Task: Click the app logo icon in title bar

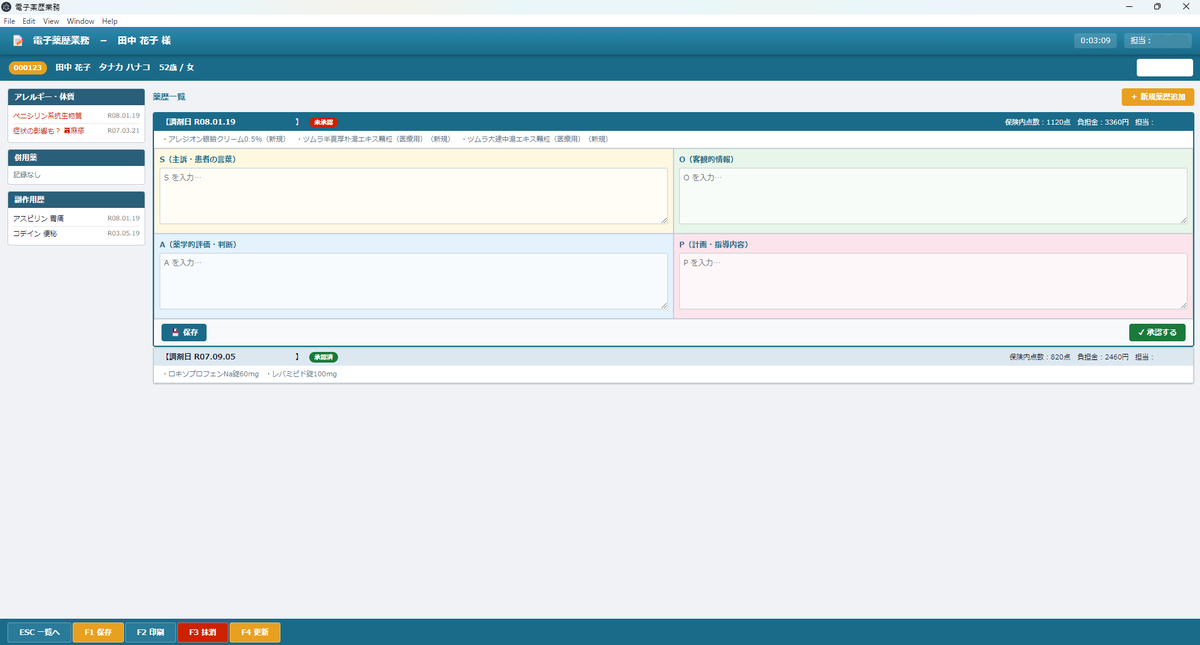Action: tap(7, 7)
